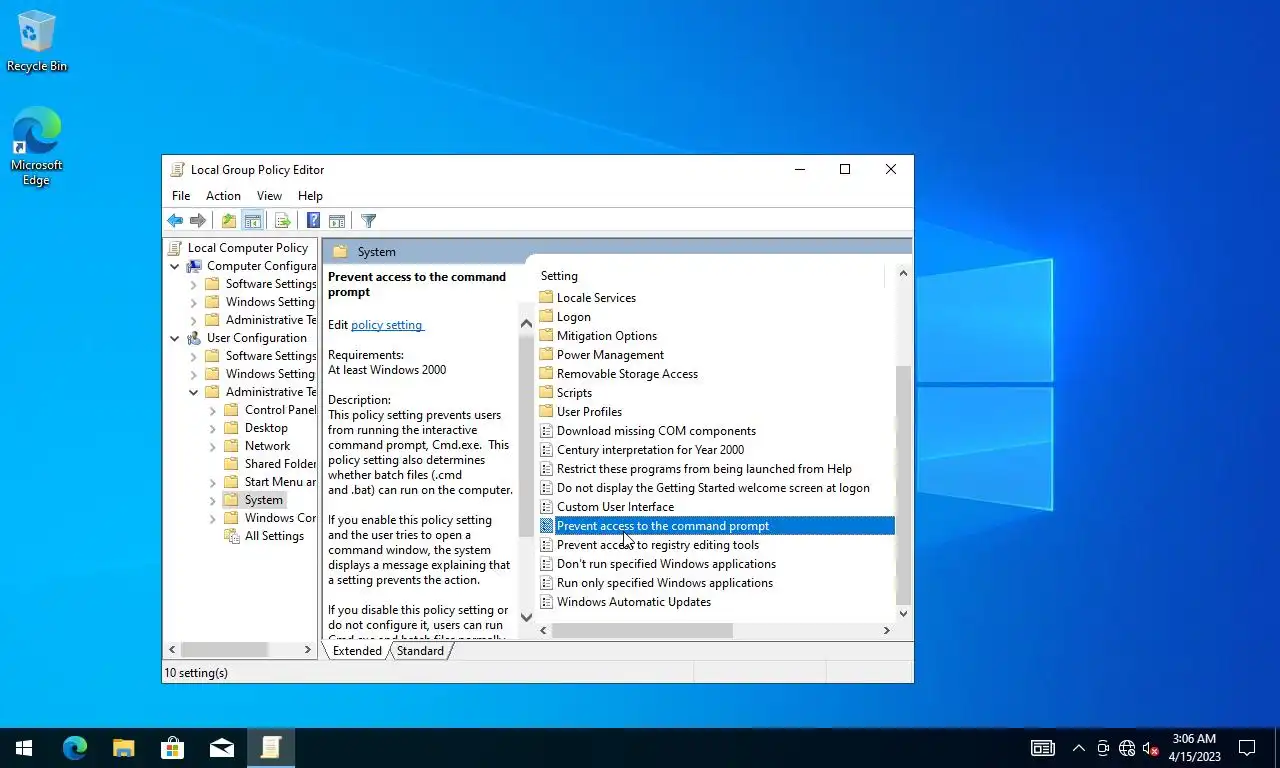Open Microsoft Store from the taskbar
The height and width of the screenshot is (768, 1280).
click(172, 747)
